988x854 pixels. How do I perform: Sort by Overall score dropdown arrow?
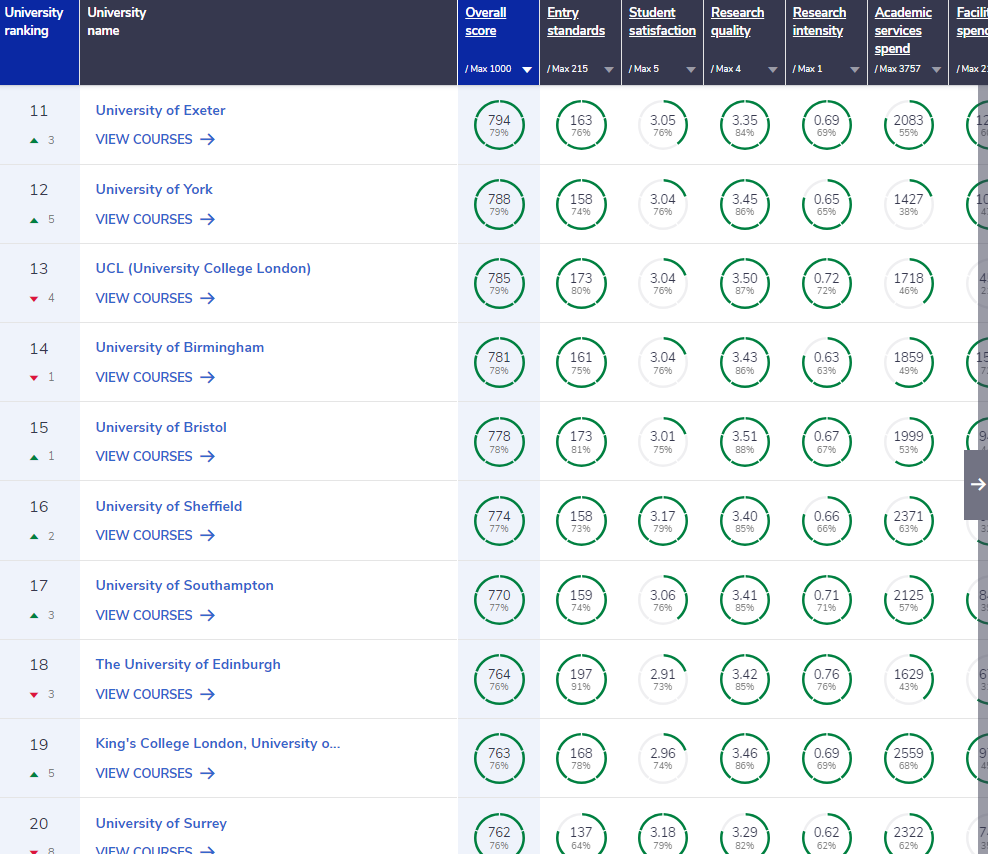(x=527, y=70)
